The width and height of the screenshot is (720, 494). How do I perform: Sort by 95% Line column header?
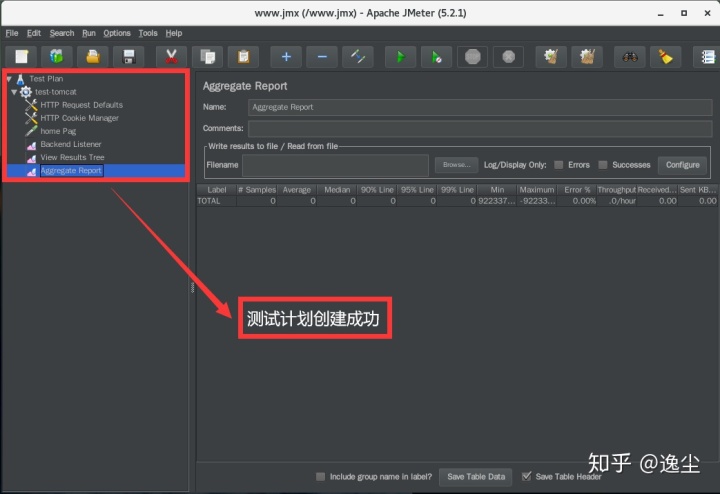417,190
